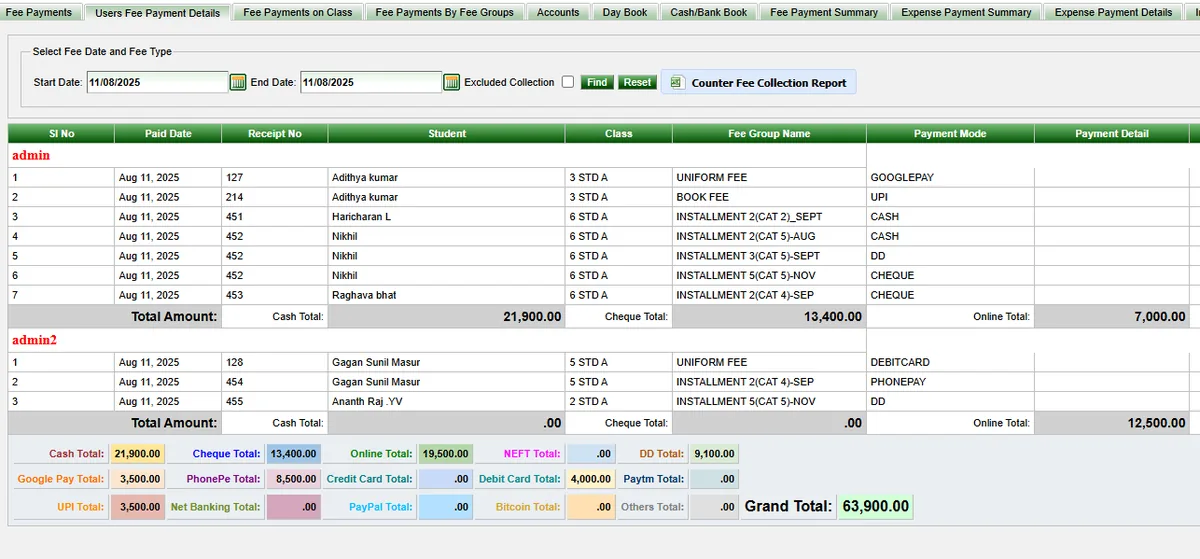Viewport: 1200px width, 559px height.
Task: Click INSTALLMENT 3(CAT 5)-SEPT fee group cell
Action: click(x=769, y=256)
